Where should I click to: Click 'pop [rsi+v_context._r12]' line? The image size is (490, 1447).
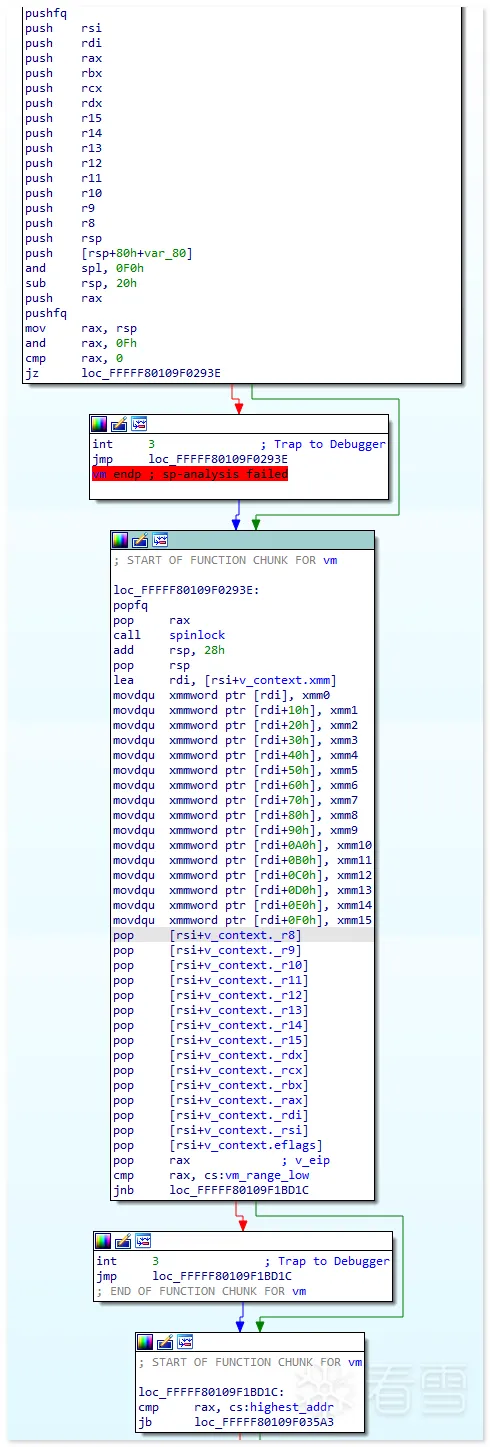click(211, 995)
